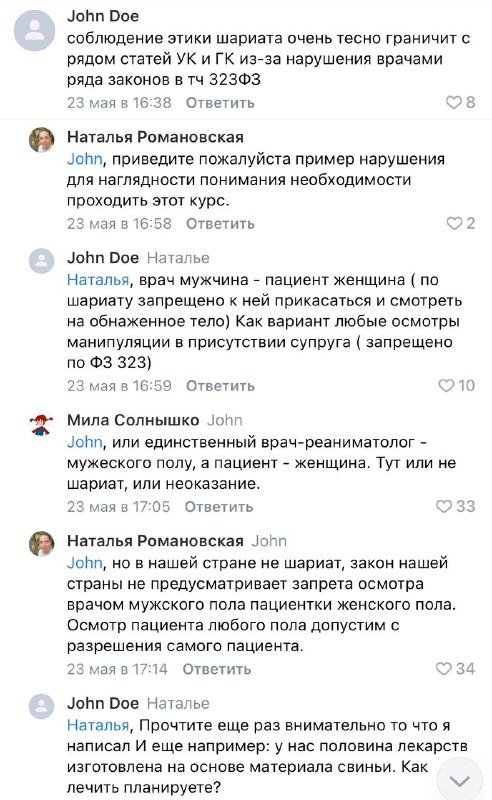The height and width of the screenshot is (800, 492).
Task: Click John mention in 16:58 comment
Action: [x=85, y=159]
